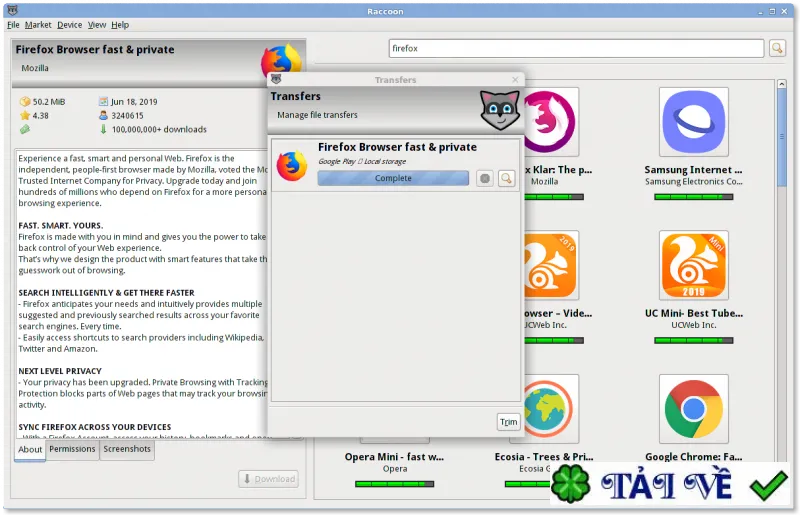Click the scrollbar up arrow in results
Screen dimensions: 800x515
(781, 84)
